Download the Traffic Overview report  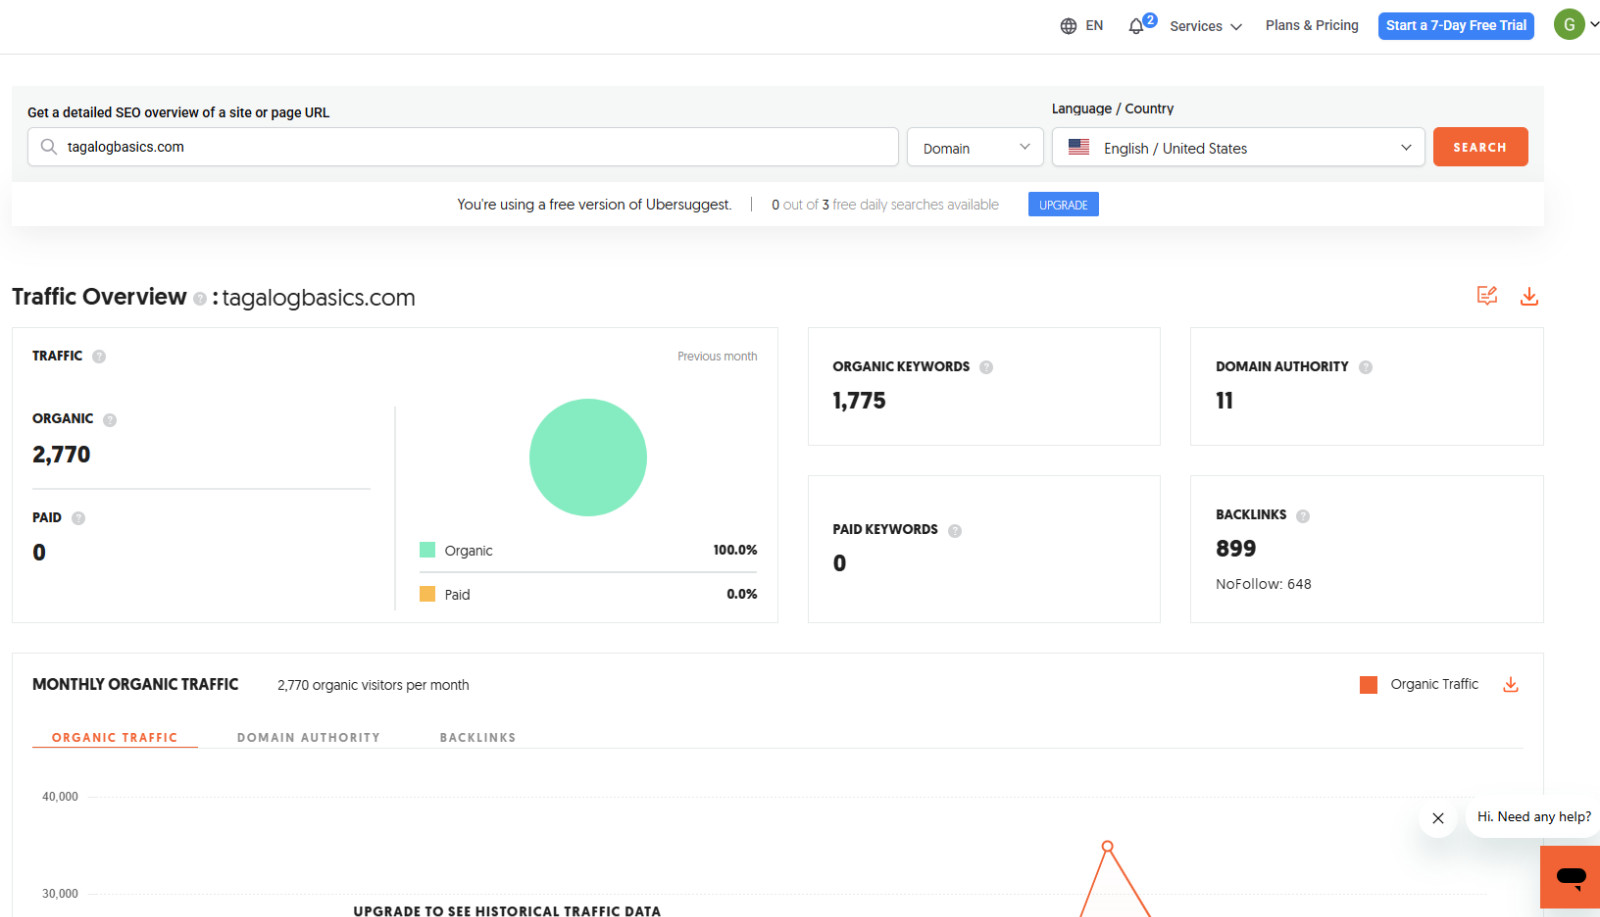click(1529, 296)
